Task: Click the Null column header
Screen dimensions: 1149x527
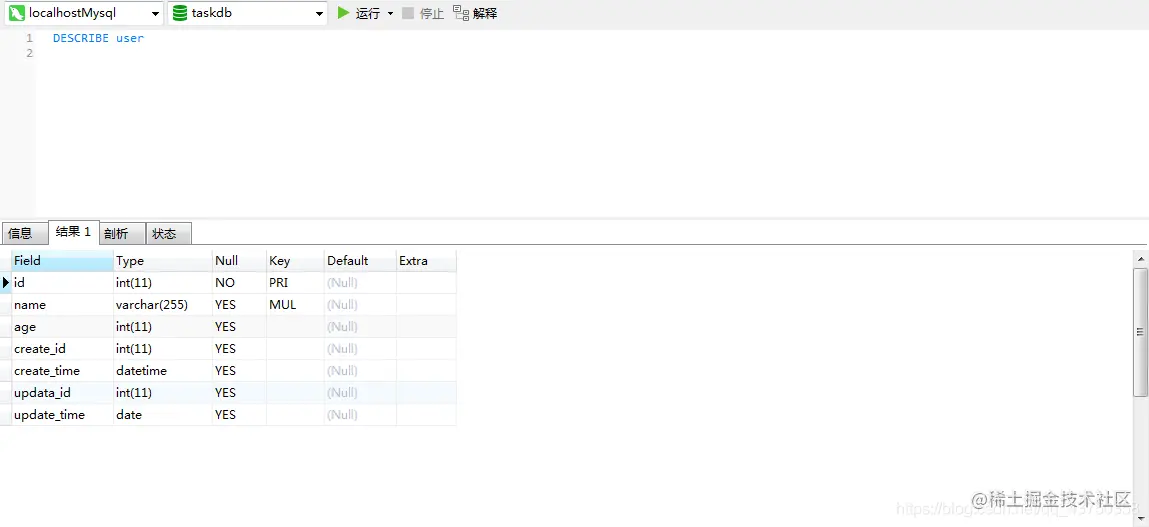Action: (x=239, y=260)
